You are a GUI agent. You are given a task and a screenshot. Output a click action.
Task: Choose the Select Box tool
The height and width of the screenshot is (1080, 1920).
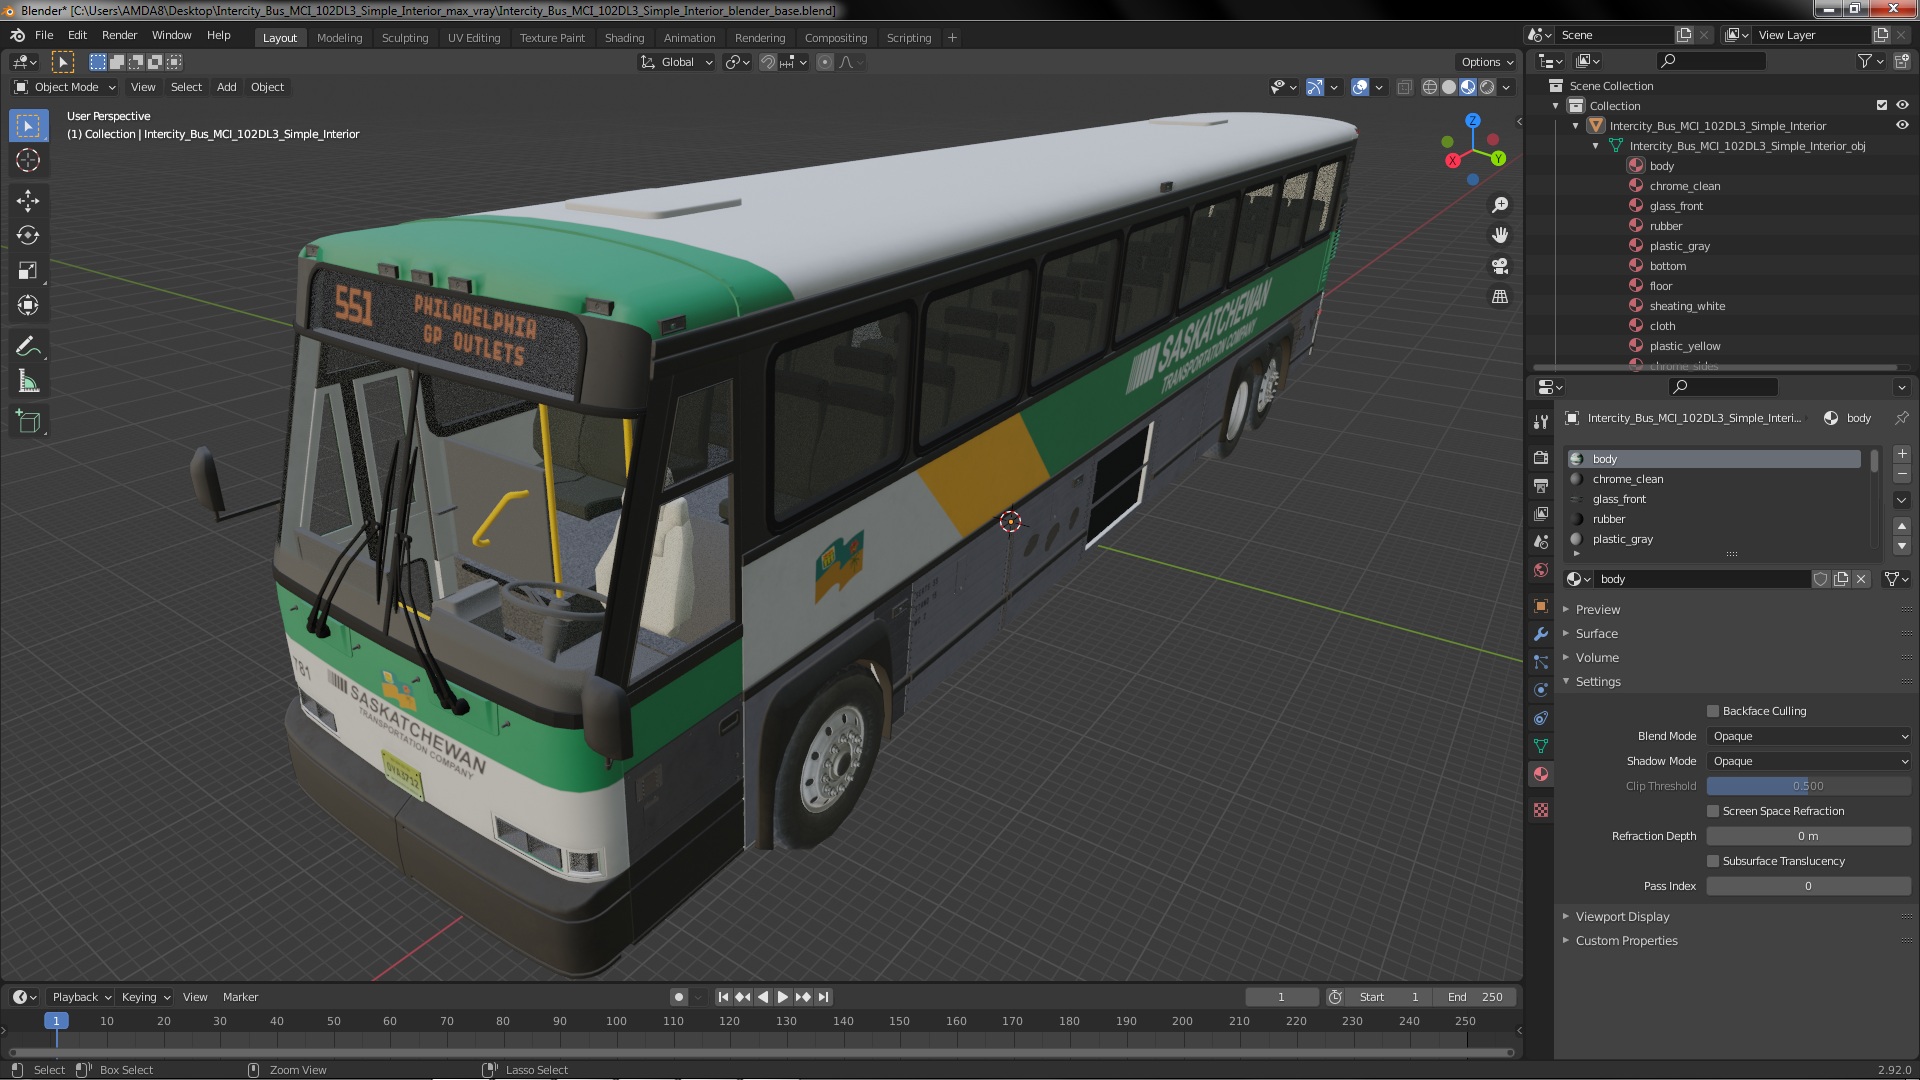[28, 126]
